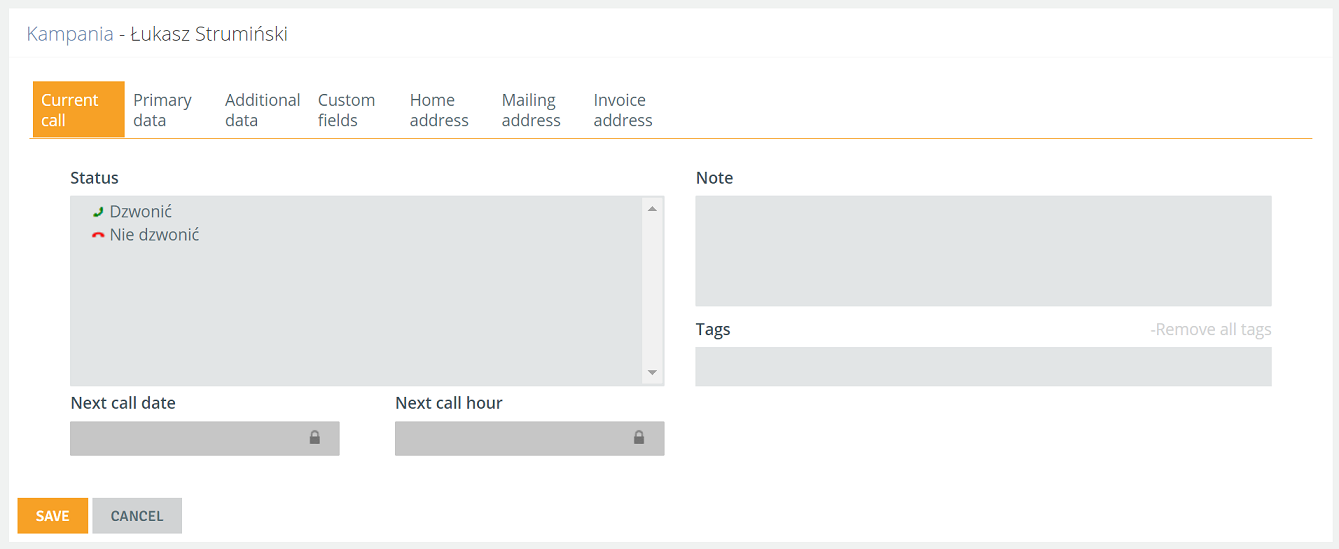Viewport: 1339px width, 549px height.
Task: Click the Kampania breadcrumb link
Action: click(70, 34)
